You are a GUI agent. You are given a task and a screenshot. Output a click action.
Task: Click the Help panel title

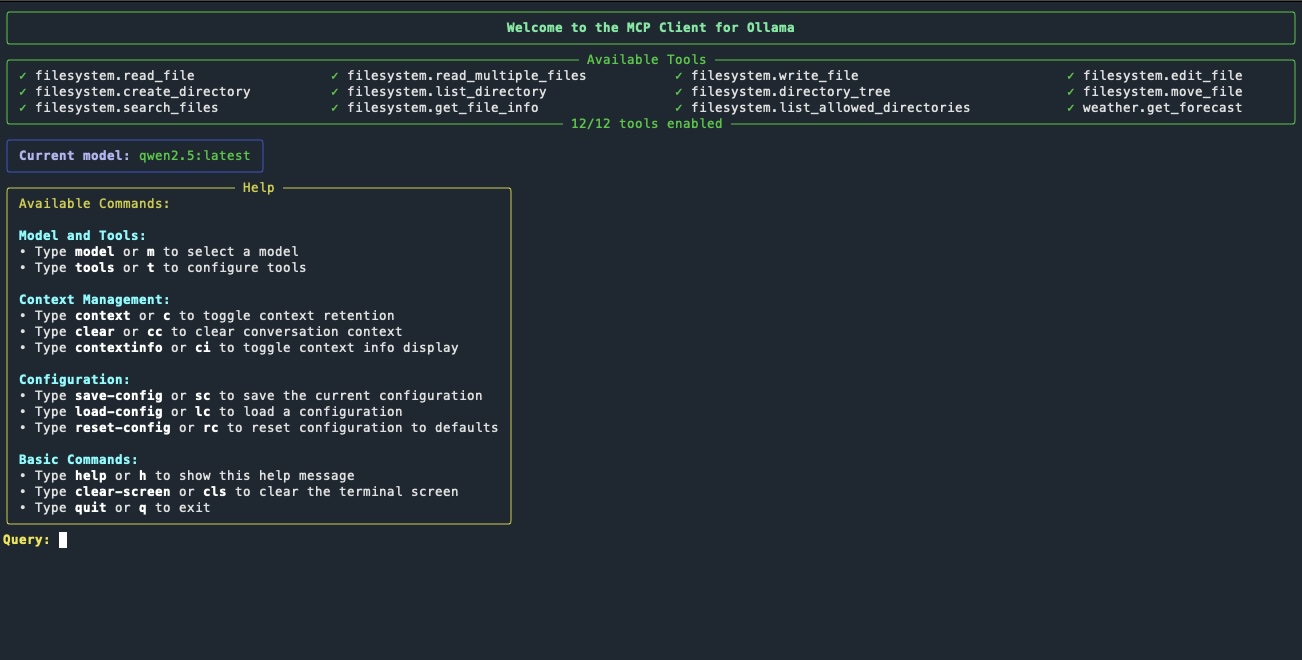tap(259, 188)
